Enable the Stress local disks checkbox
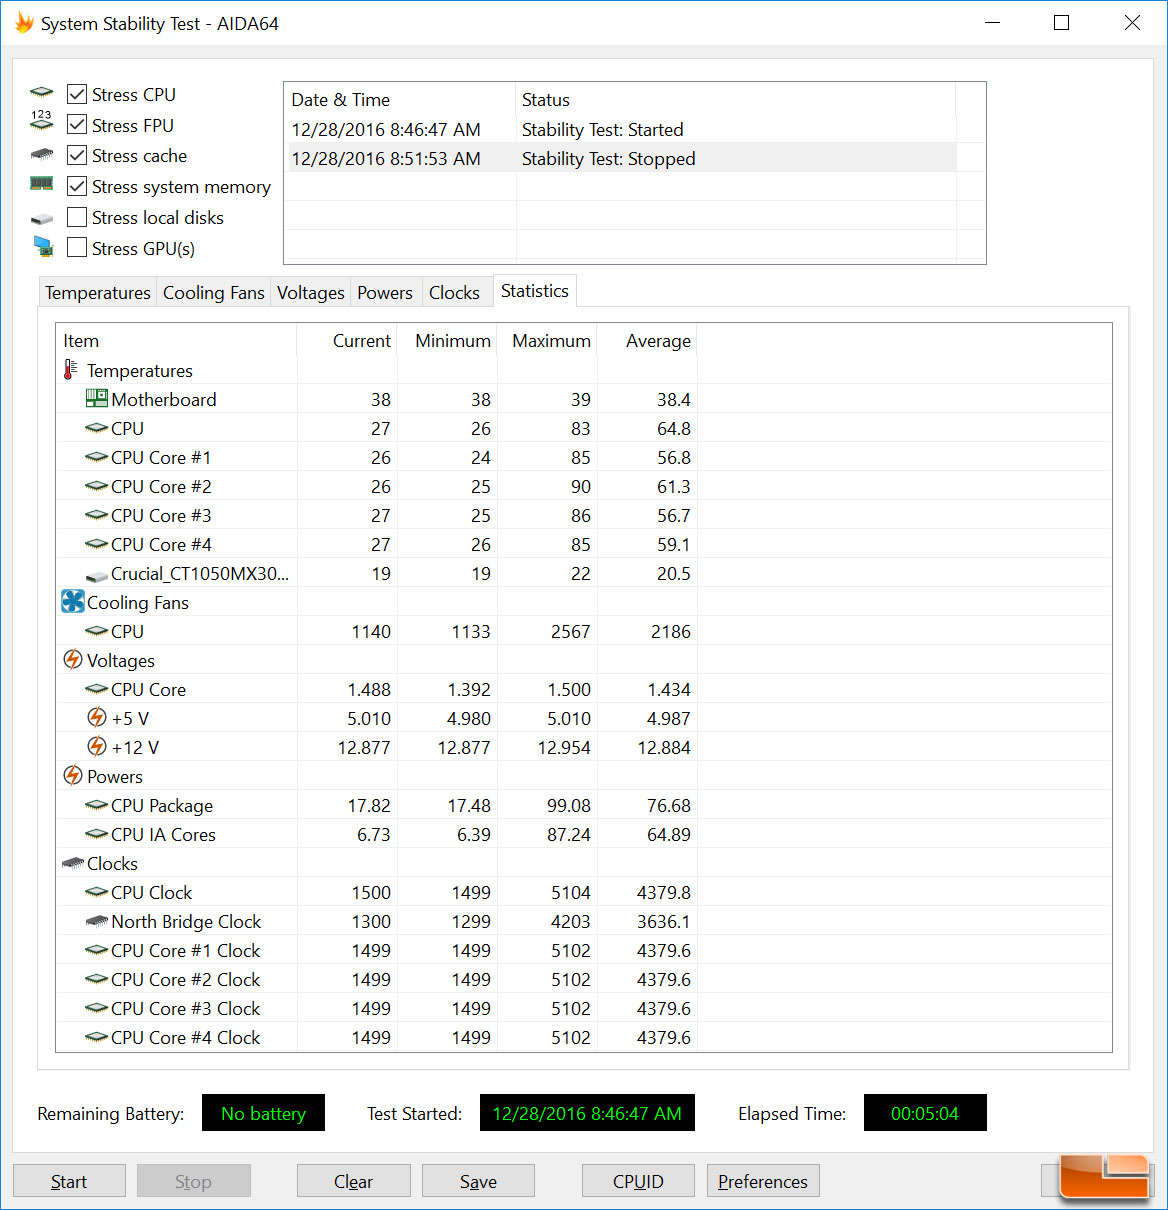Image resolution: width=1168 pixels, height=1210 pixels. tap(77, 217)
